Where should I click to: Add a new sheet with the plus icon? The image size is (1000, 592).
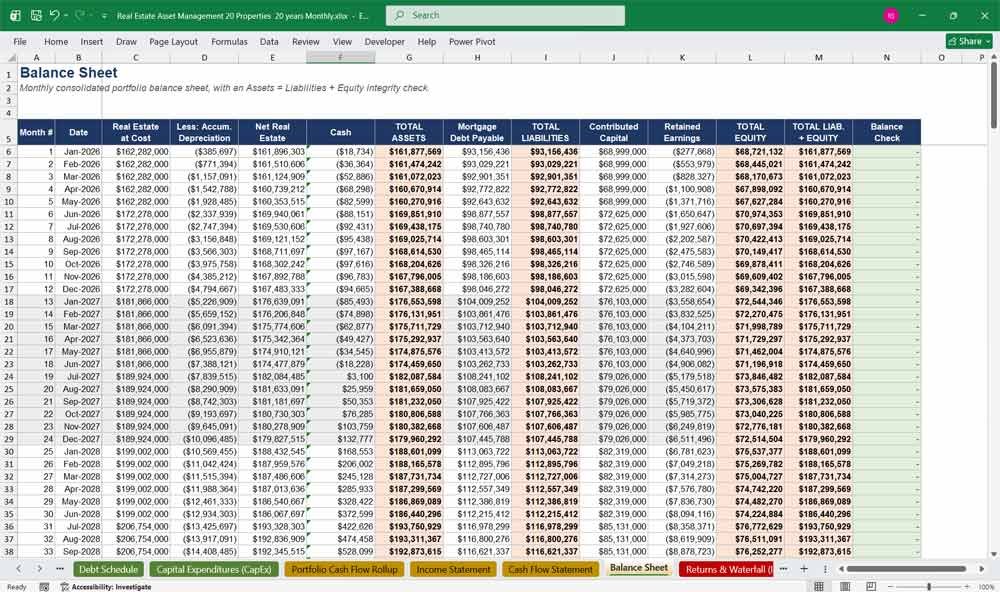coord(804,568)
